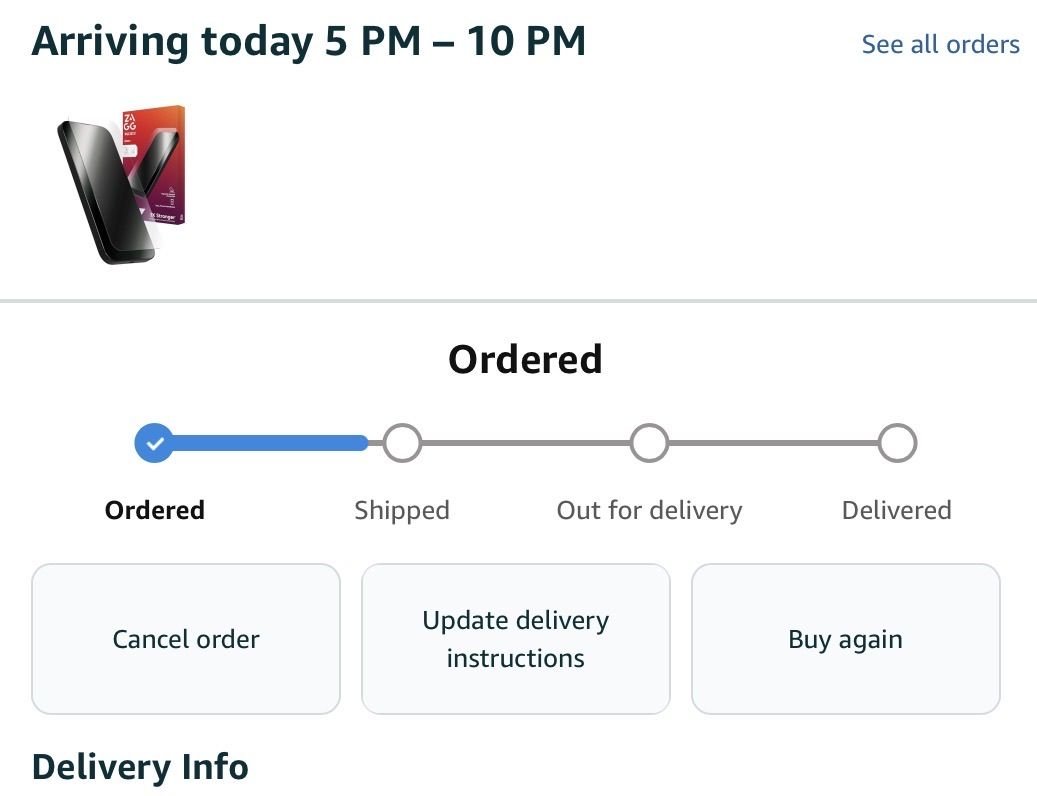Click the Arriving today 5 PM – 10 PM heading
This screenshot has height=796, width=1037.
coord(309,42)
